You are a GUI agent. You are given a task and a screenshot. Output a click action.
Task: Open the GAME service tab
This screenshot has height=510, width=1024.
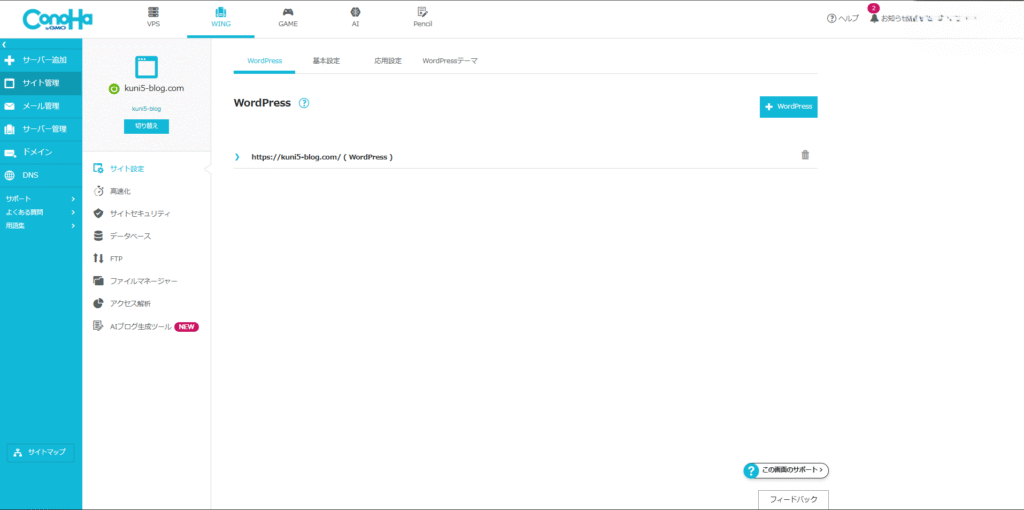pyautogui.click(x=288, y=18)
